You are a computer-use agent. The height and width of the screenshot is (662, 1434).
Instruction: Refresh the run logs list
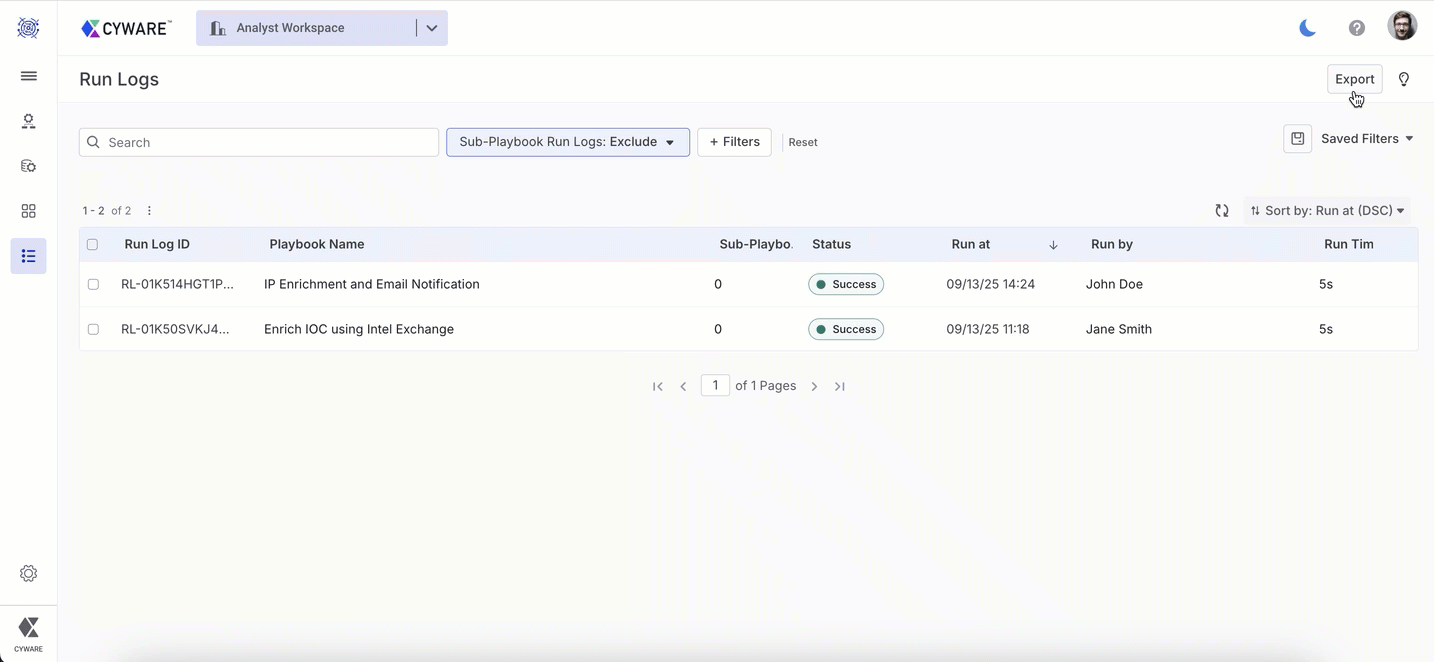(x=1221, y=211)
